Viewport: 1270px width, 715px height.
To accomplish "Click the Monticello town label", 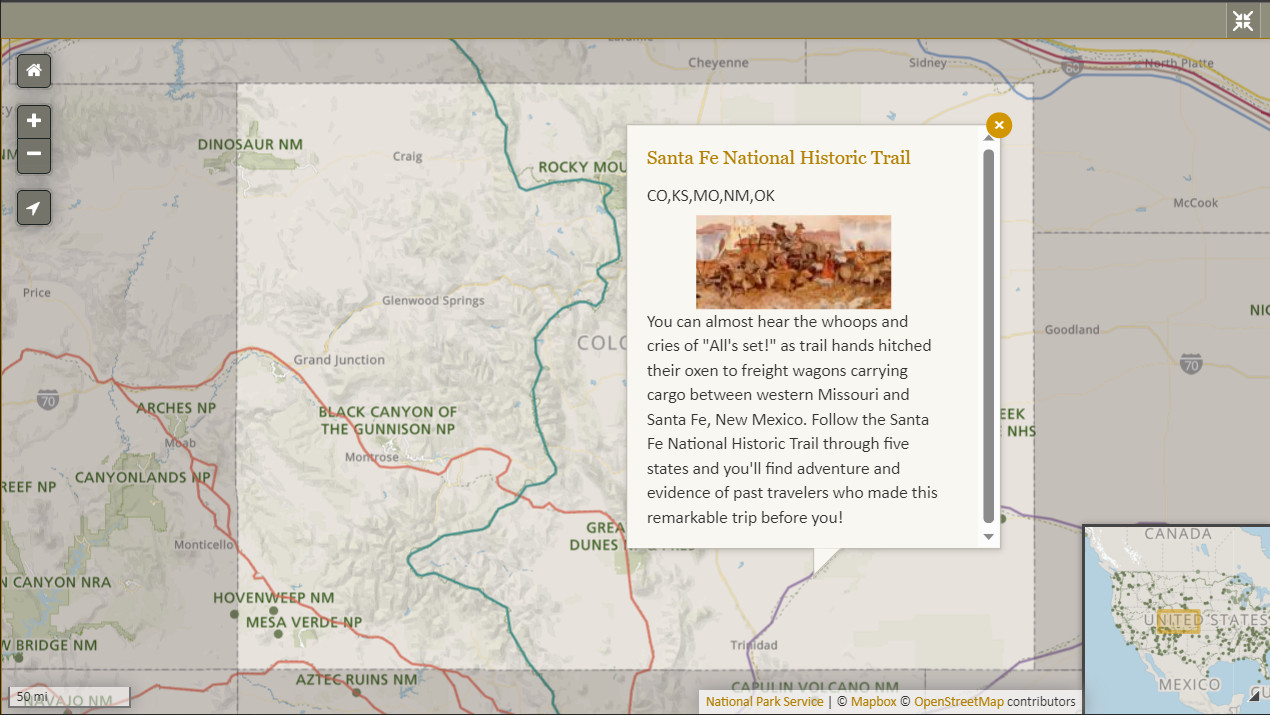I will [x=203, y=545].
